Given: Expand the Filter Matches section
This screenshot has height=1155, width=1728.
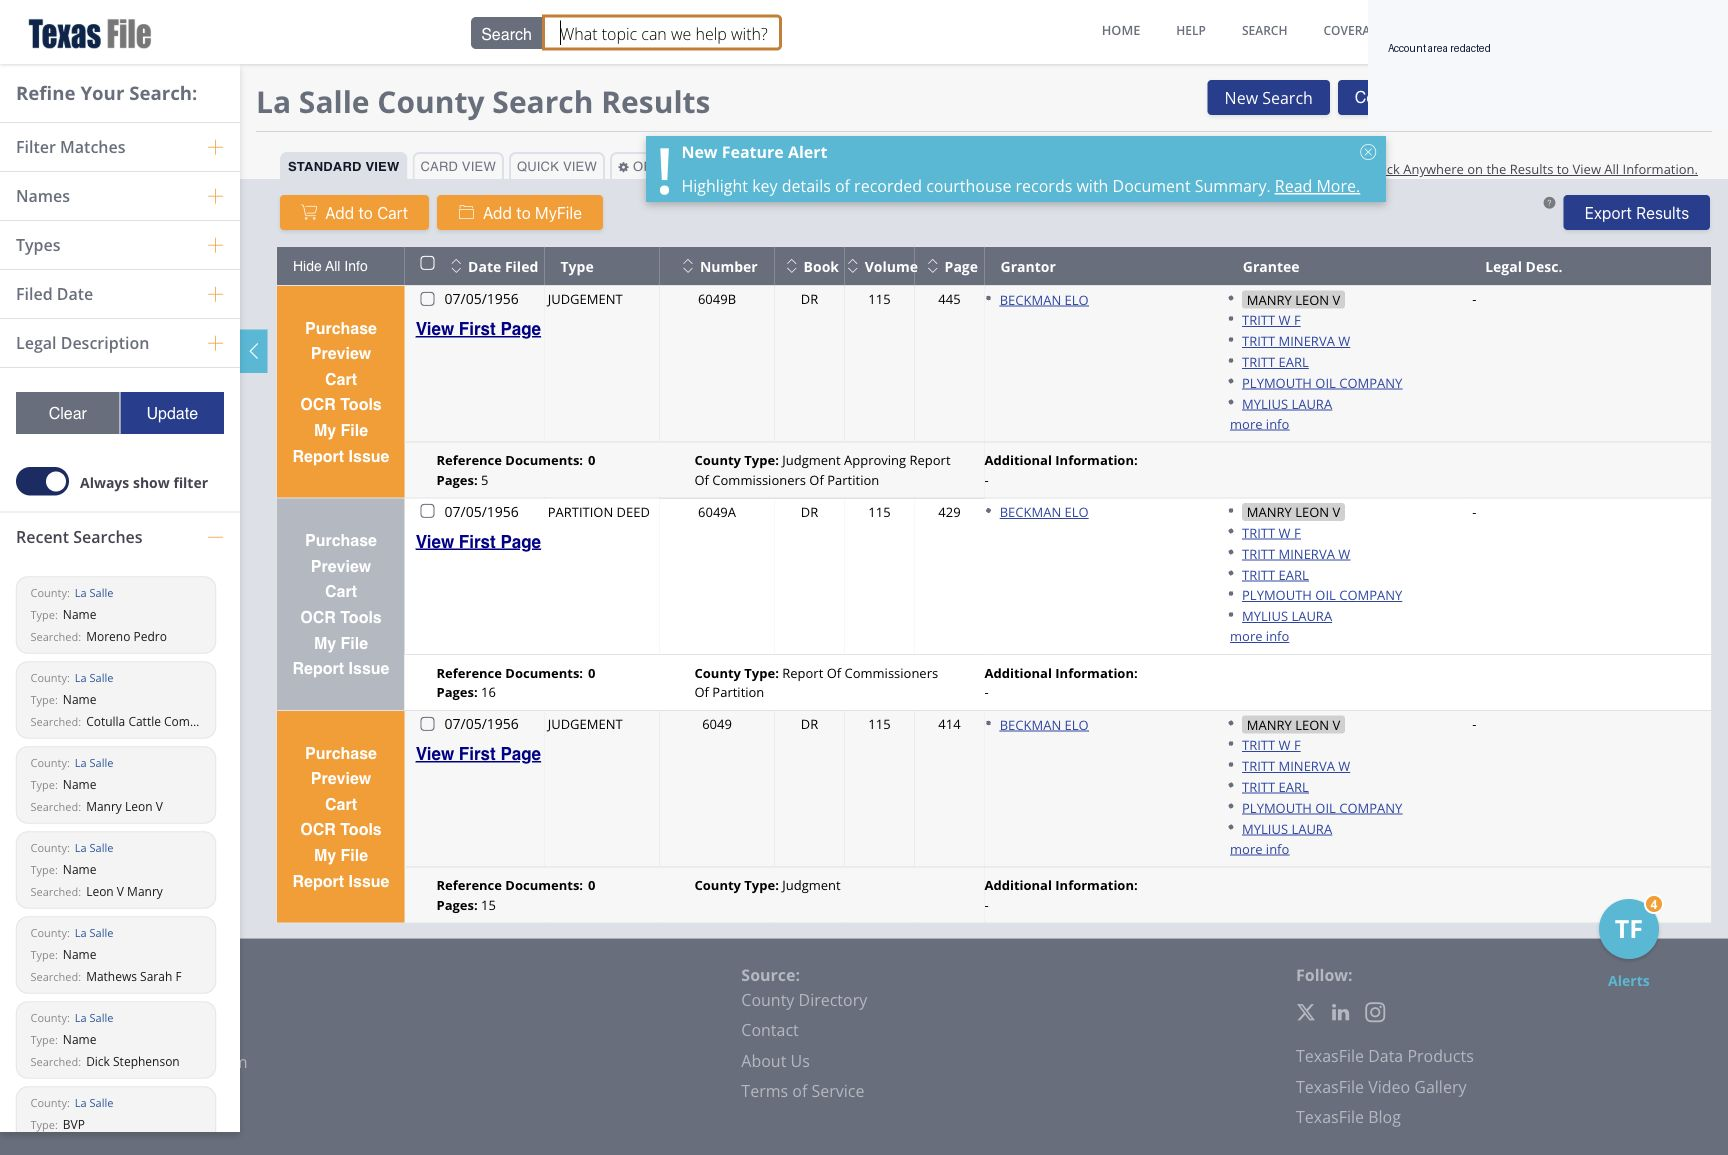Looking at the screenshot, I should coord(215,147).
